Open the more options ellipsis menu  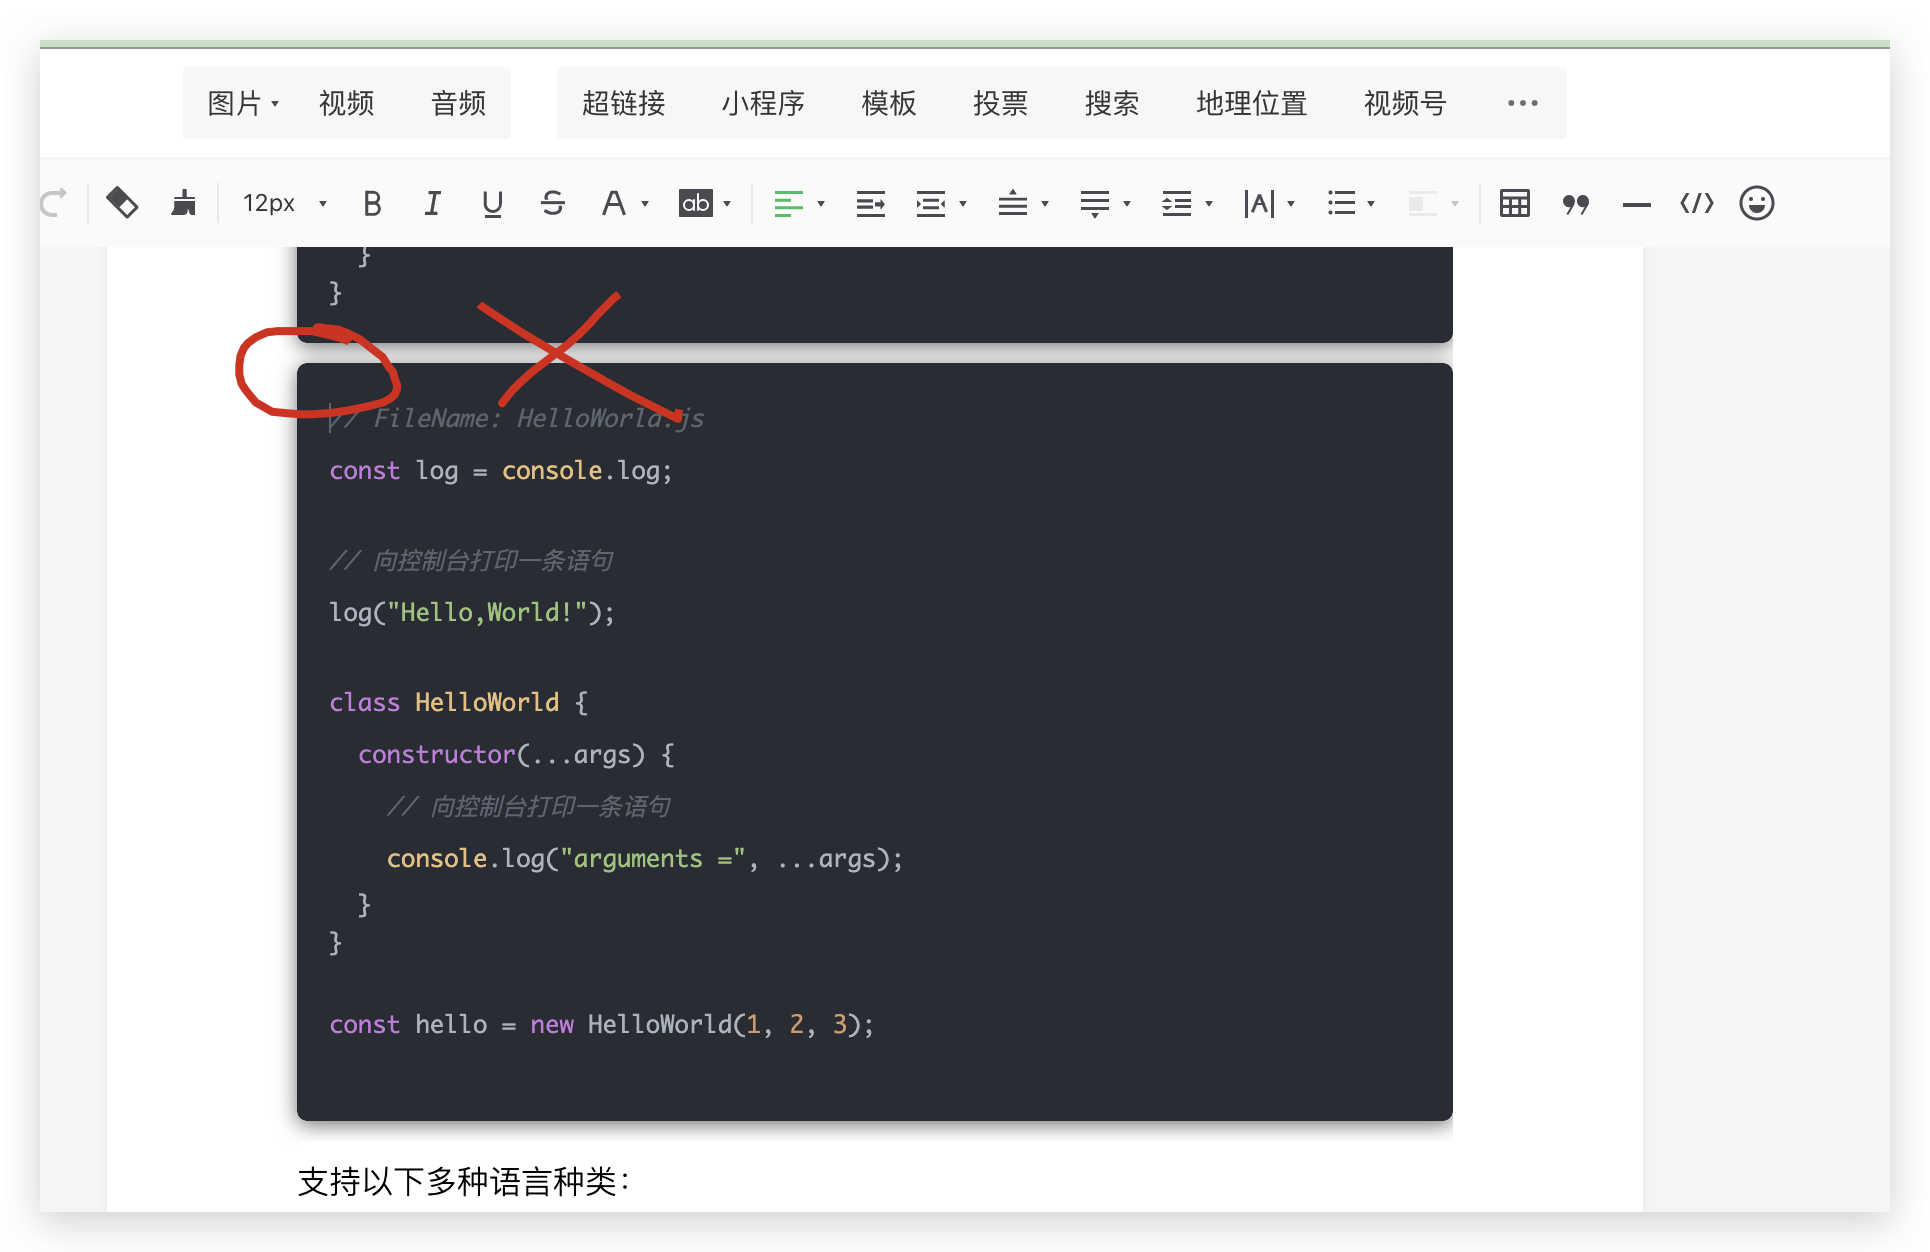coord(1522,103)
